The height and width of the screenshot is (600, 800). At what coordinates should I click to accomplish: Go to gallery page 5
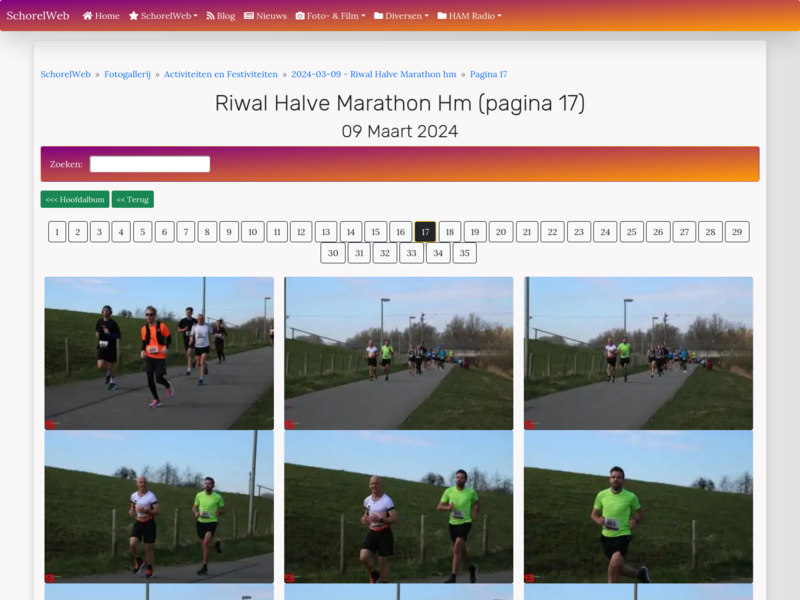(x=143, y=232)
